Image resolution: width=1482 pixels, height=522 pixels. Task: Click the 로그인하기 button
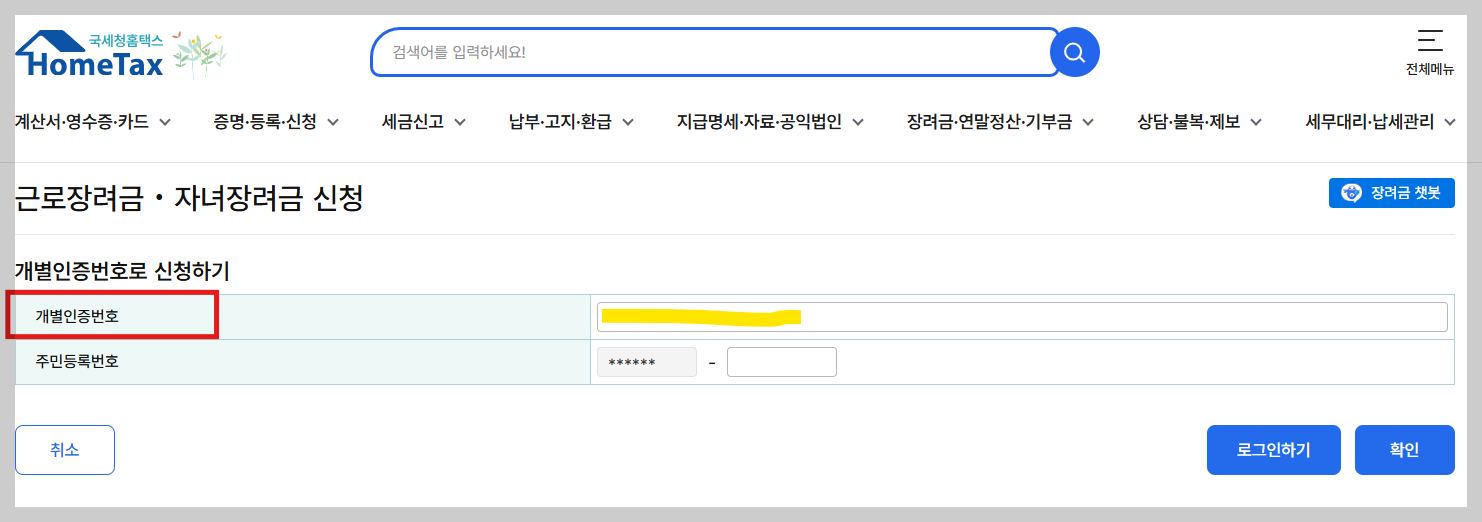pyautogui.click(x=1273, y=450)
